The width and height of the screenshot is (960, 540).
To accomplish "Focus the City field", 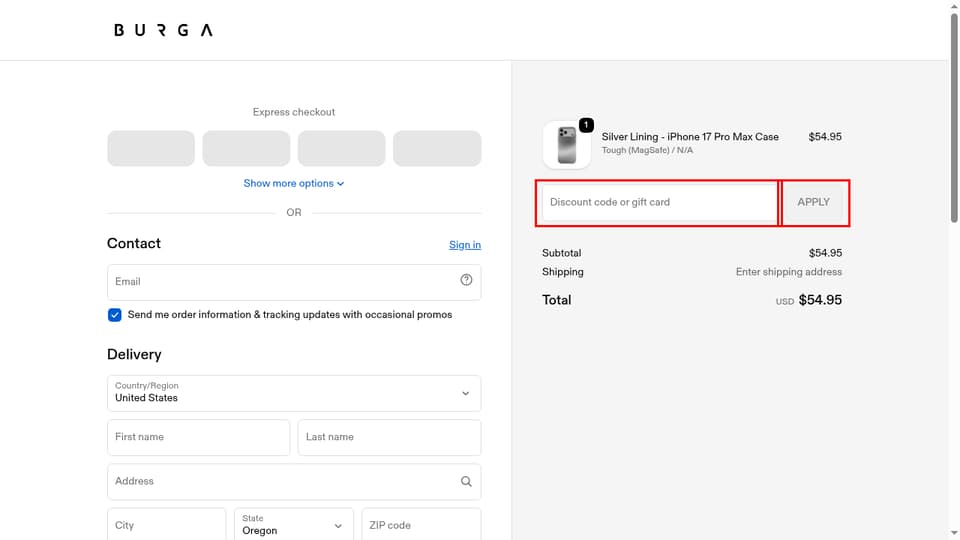I will pos(167,525).
